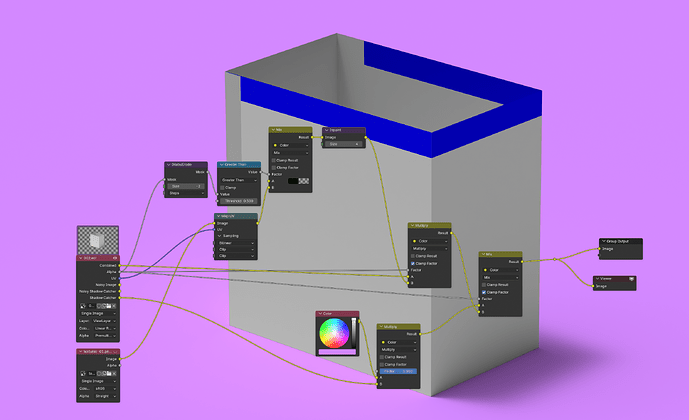Collapse the Inpaint node via header chevron
The height and width of the screenshot is (420, 689).
click(326, 130)
